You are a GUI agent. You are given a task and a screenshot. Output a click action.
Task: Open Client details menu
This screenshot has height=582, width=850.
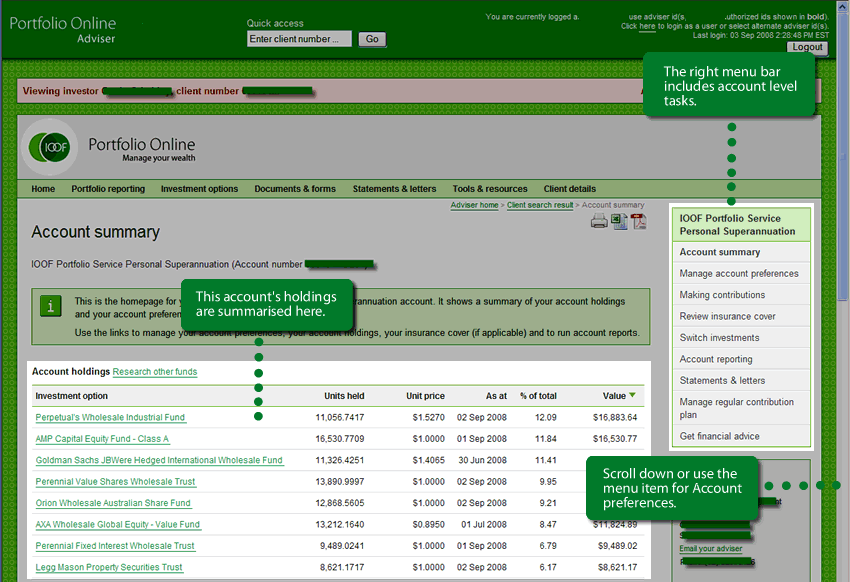[x=569, y=189]
